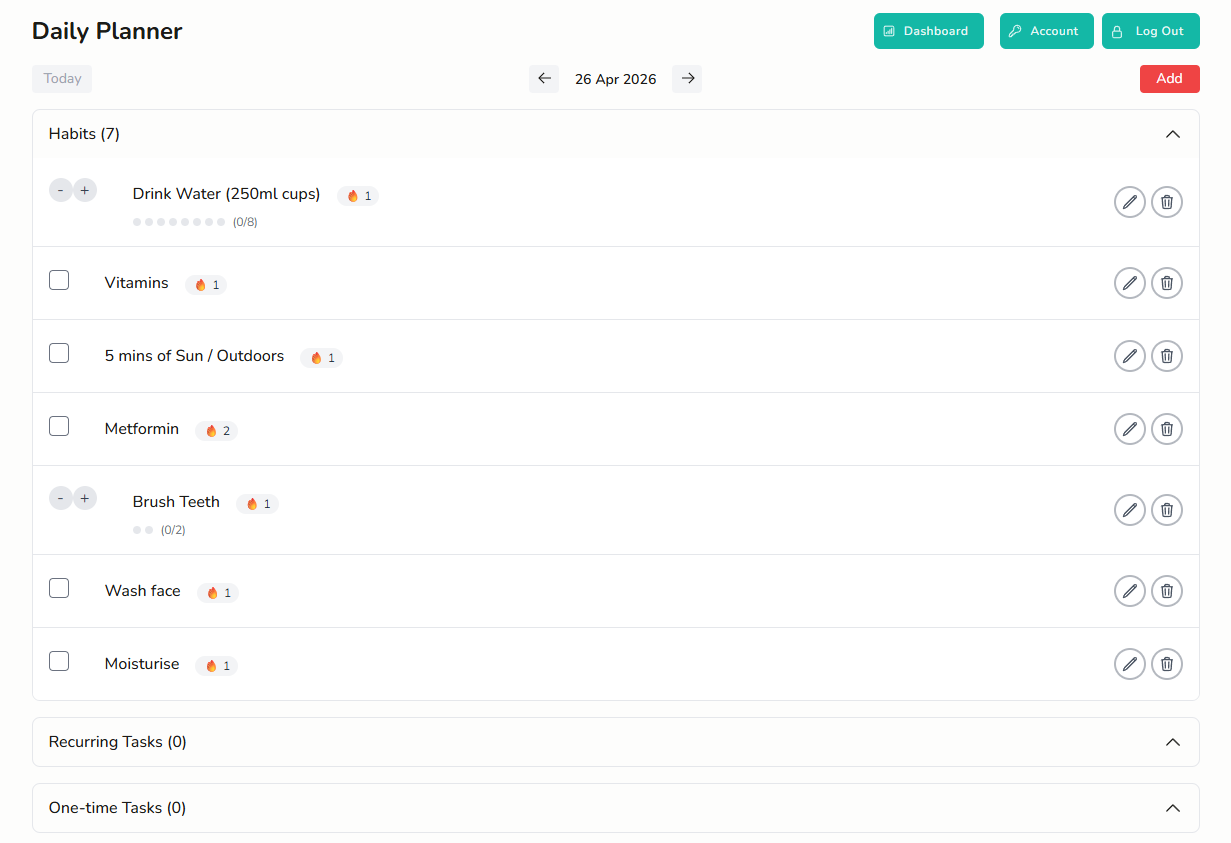Click the Brush Teeth habit name
The image size is (1231, 843).
(x=176, y=502)
